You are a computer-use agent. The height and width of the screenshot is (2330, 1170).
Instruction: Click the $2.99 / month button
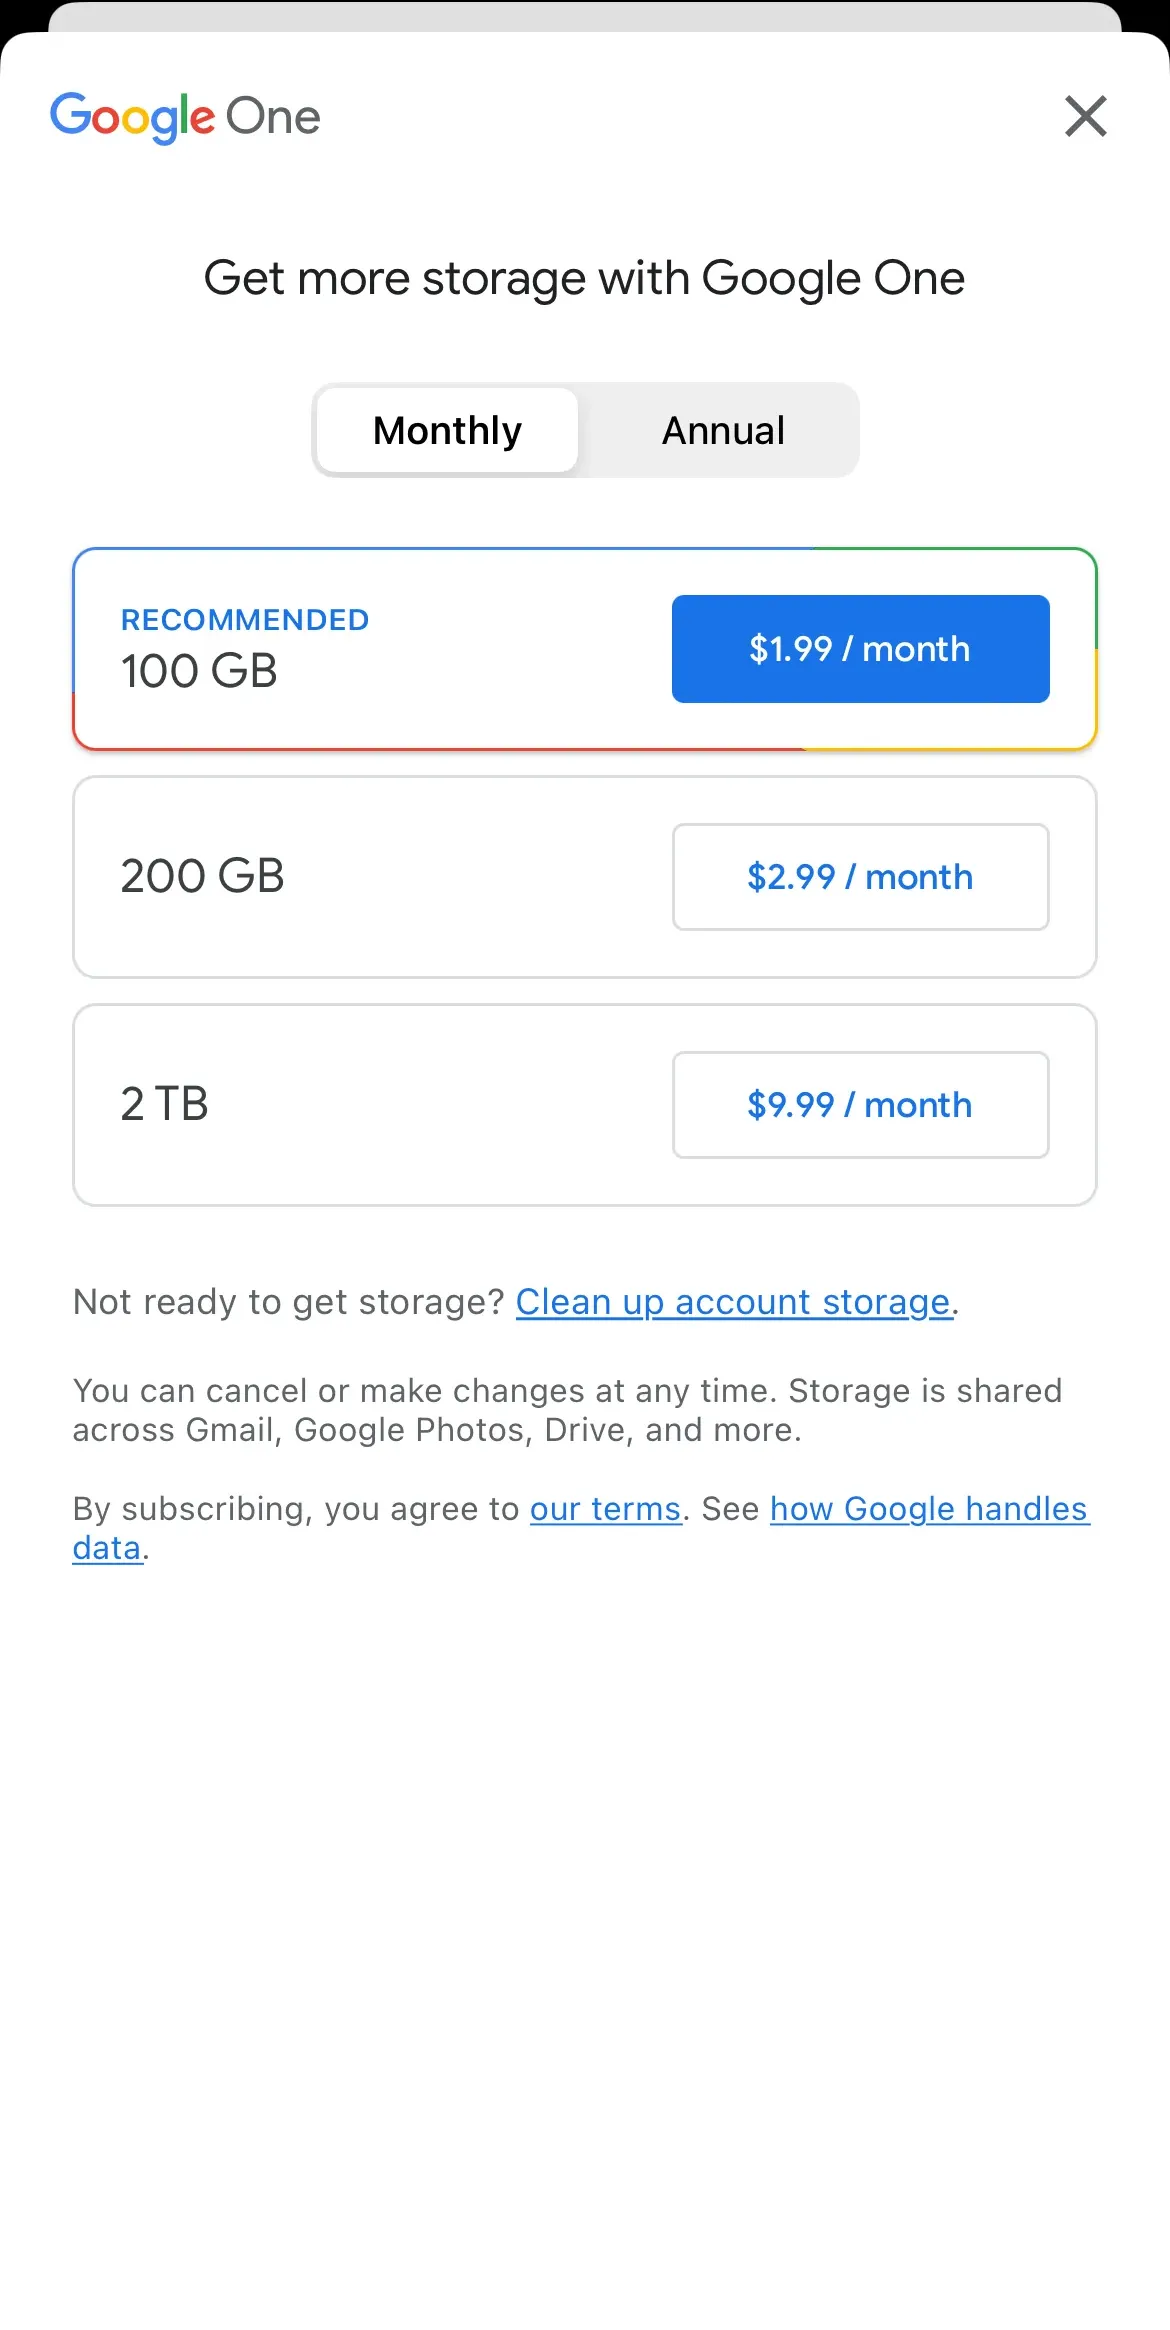(x=860, y=877)
